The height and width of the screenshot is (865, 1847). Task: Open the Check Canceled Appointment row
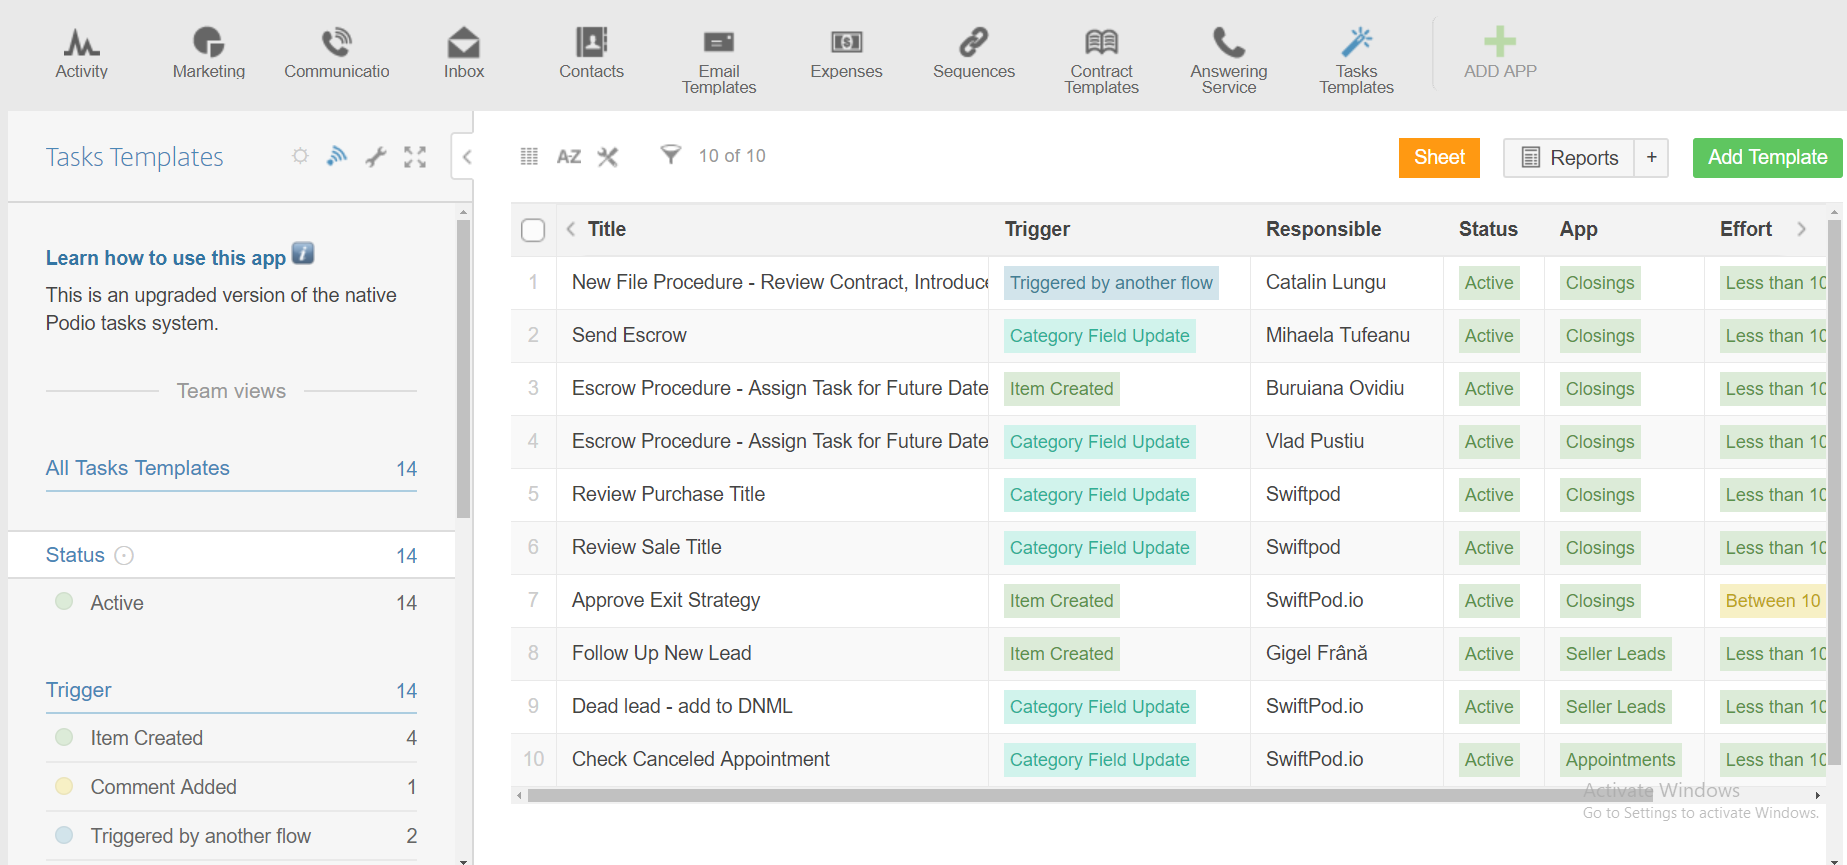701,759
